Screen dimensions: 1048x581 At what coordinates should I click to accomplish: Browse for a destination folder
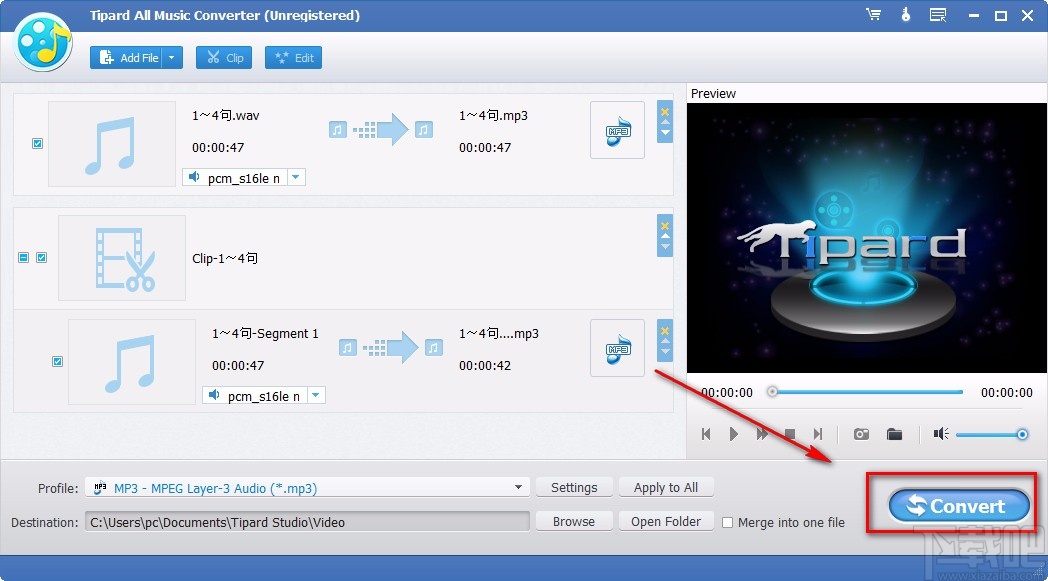(574, 521)
